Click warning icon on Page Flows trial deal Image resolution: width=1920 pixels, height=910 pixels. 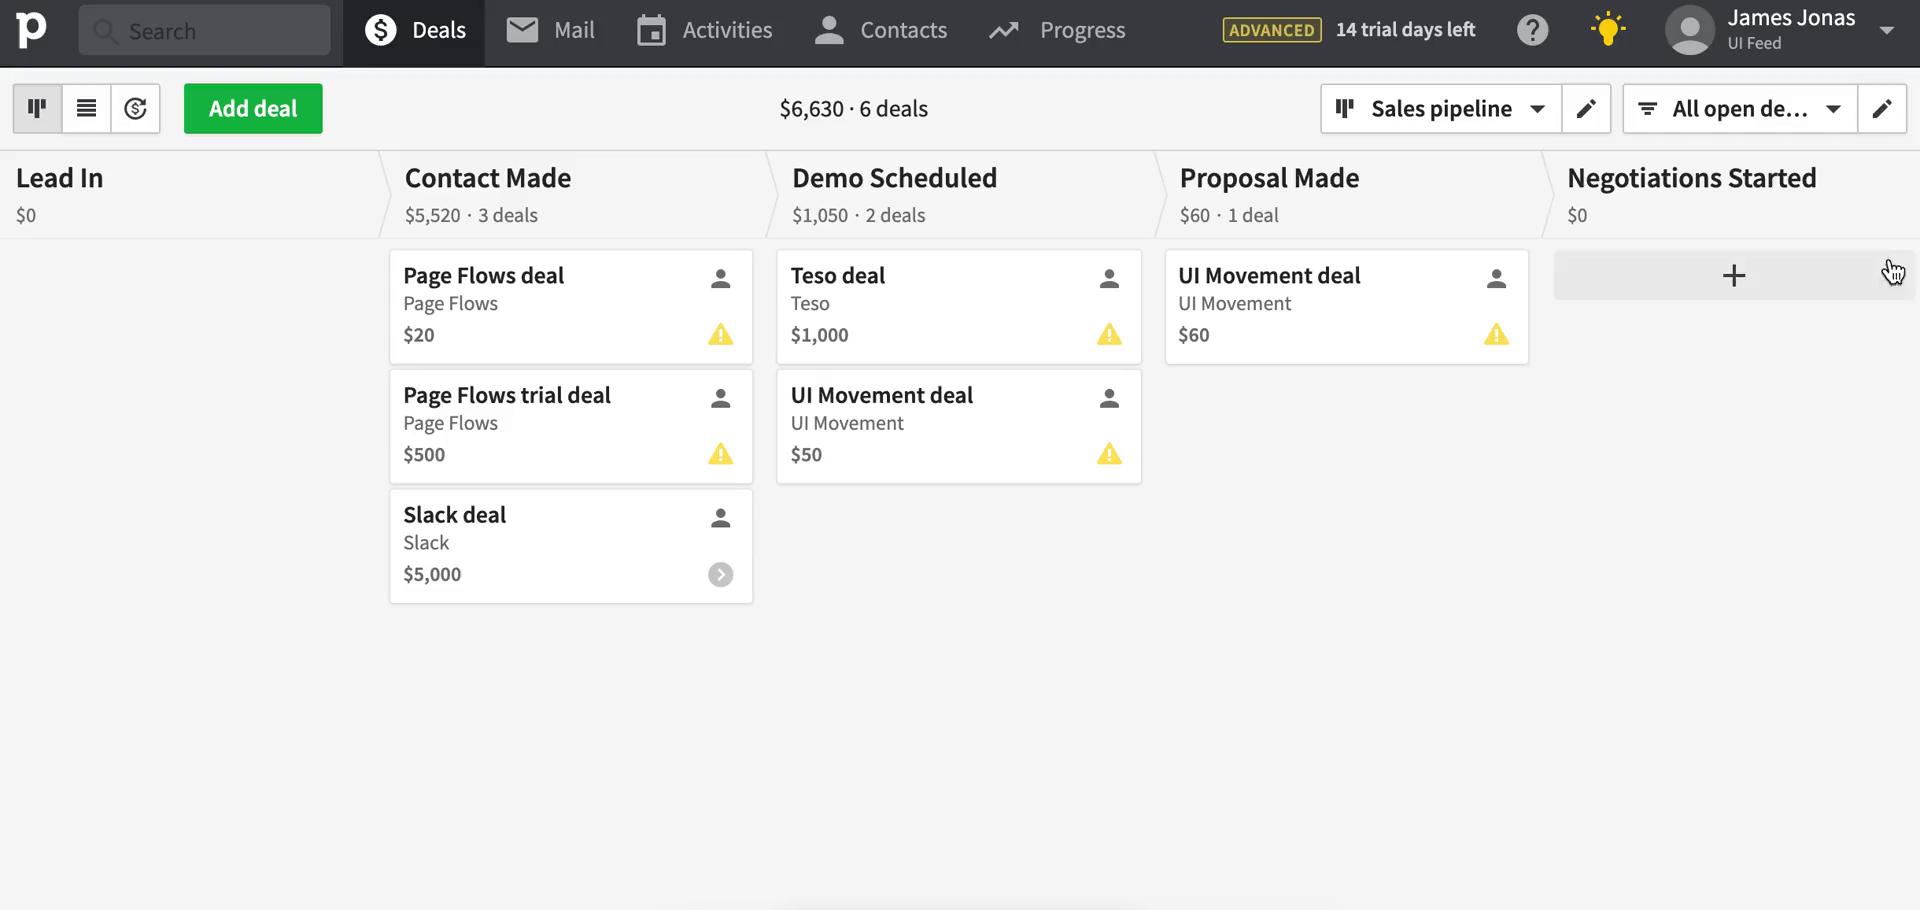point(720,454)
